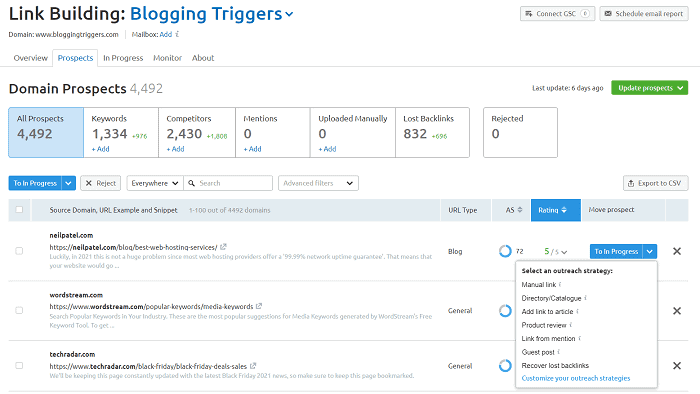
Task: Open the About tab
Action: point(203,58)
